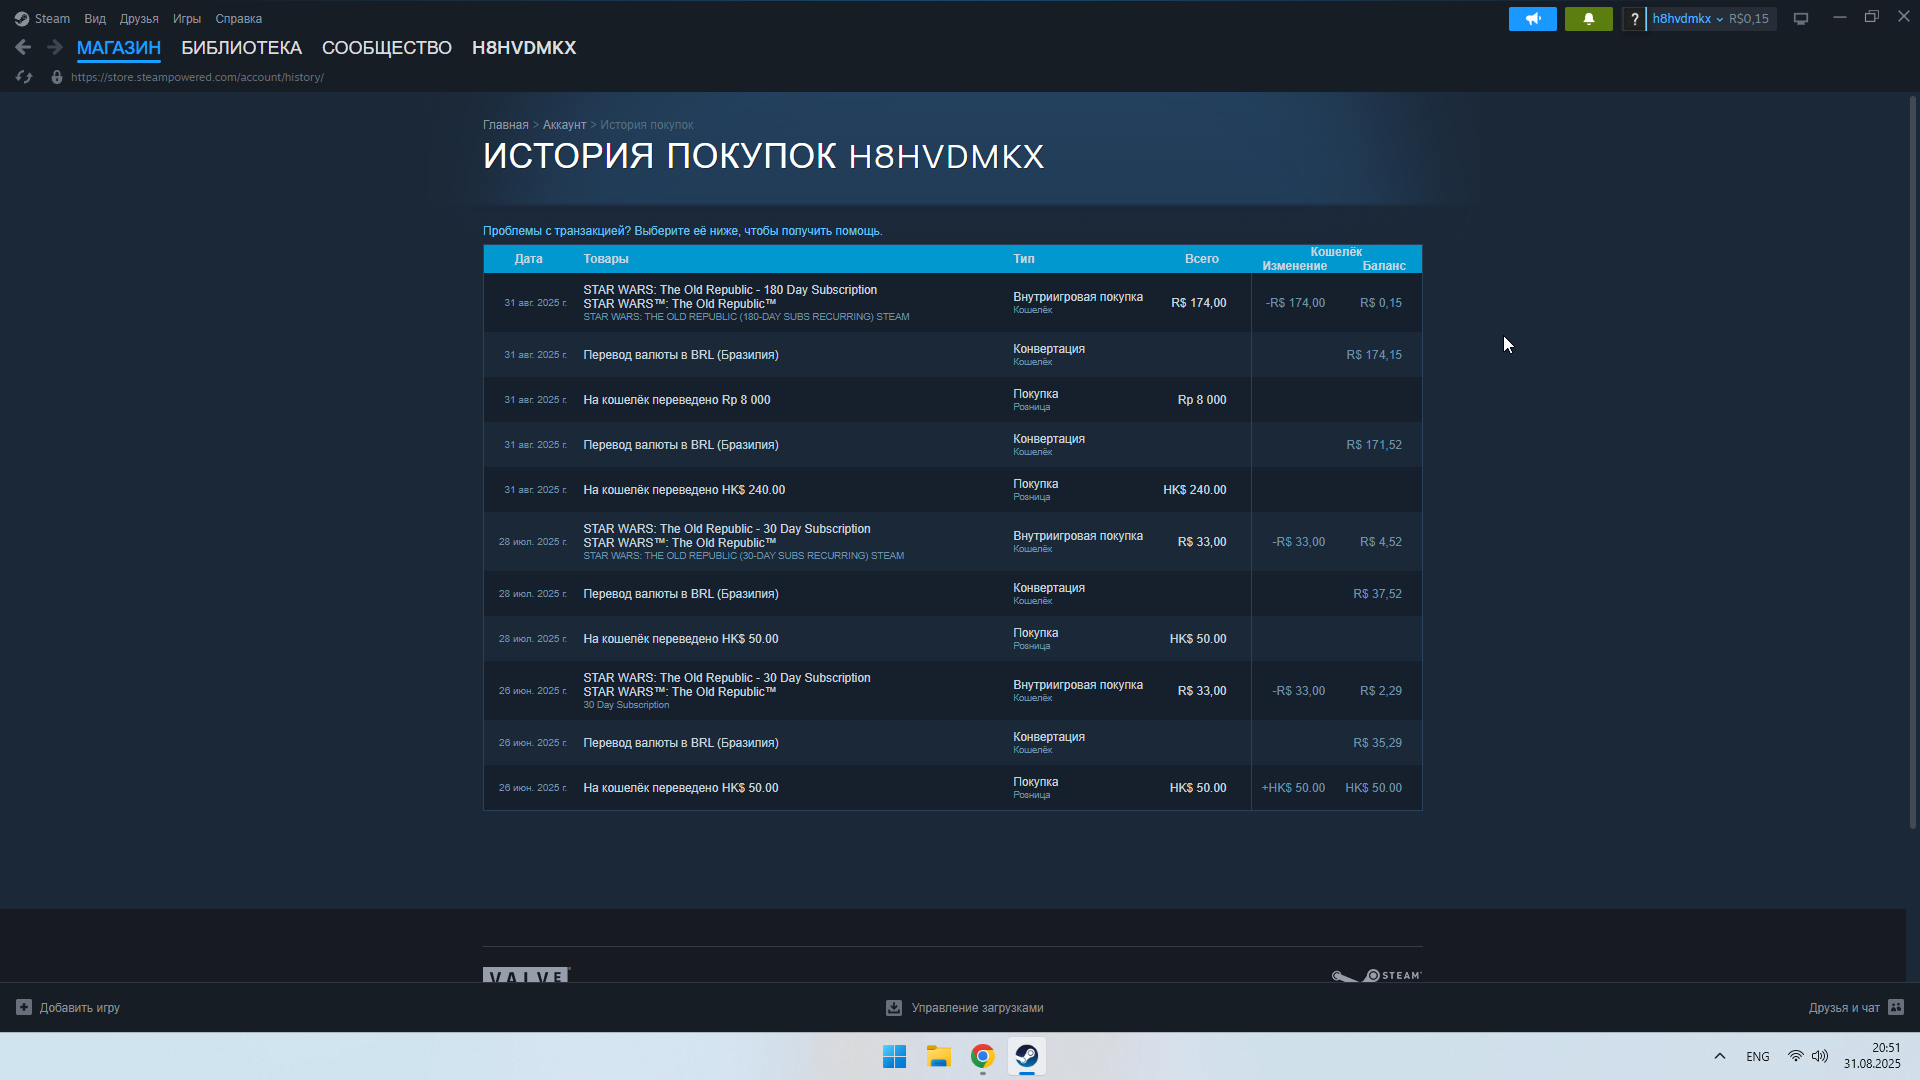Open notifications via the bell icon
This screenshot has height=1080, width=1920.
(x=1588, y=19)
